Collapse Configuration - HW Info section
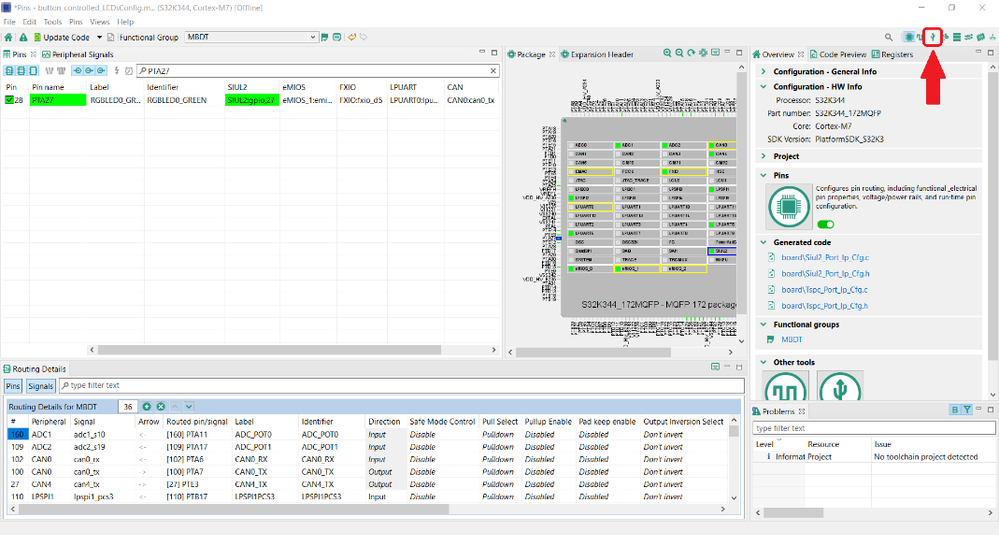Image resolution: width=999 pixels, height=535 pixels. (x=763, y=87)
